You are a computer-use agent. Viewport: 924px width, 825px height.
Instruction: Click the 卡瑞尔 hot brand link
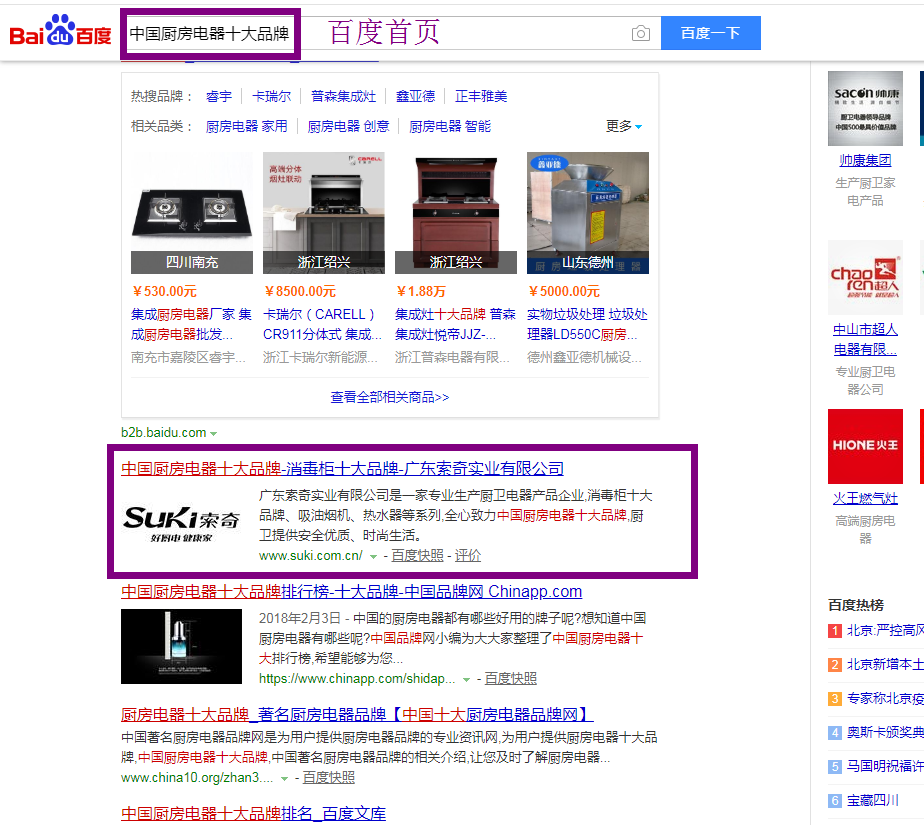point(271,97)
